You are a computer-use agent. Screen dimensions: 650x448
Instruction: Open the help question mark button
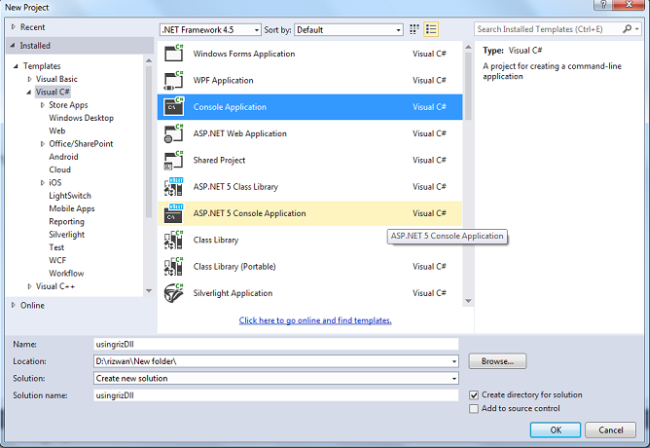coord(603,5)
